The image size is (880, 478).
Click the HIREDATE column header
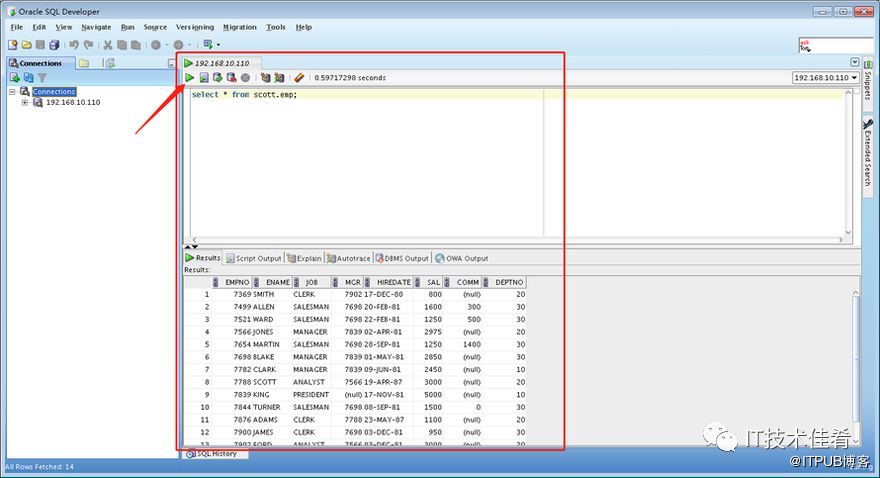pos(390,282)
